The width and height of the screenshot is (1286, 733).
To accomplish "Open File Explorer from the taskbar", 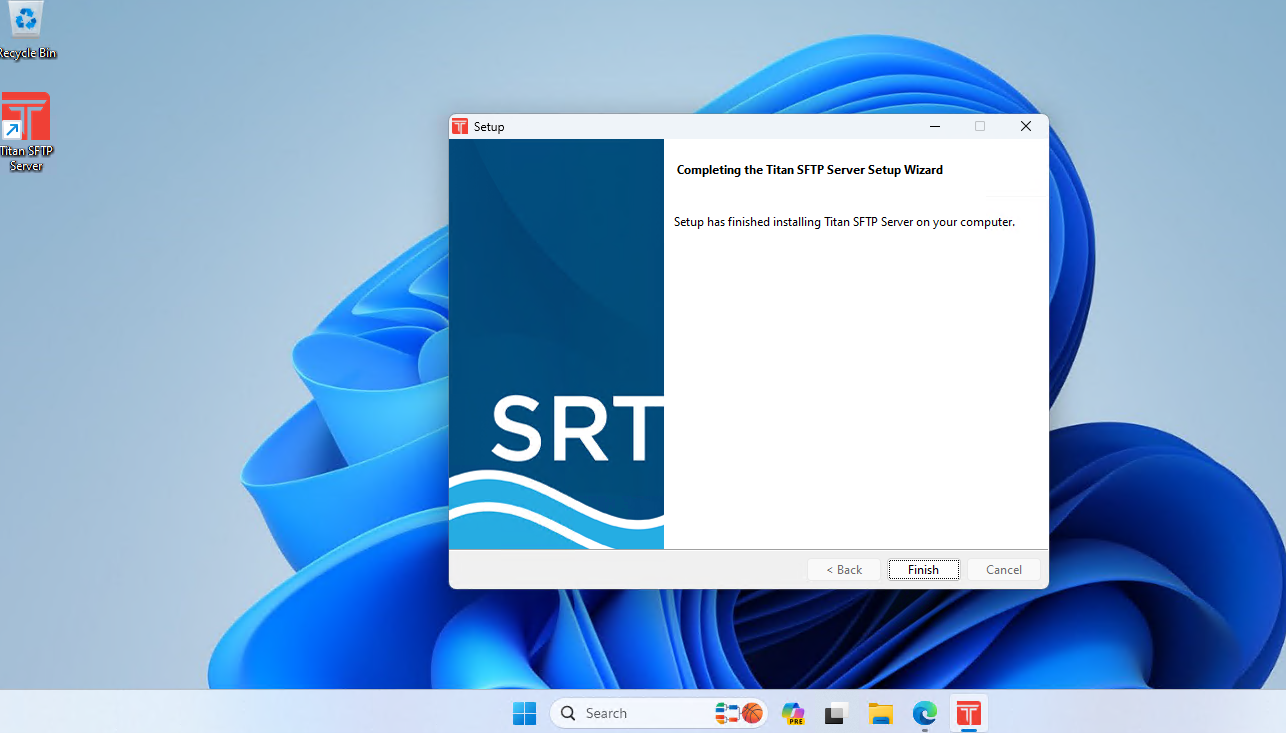I will click(880, 713).
